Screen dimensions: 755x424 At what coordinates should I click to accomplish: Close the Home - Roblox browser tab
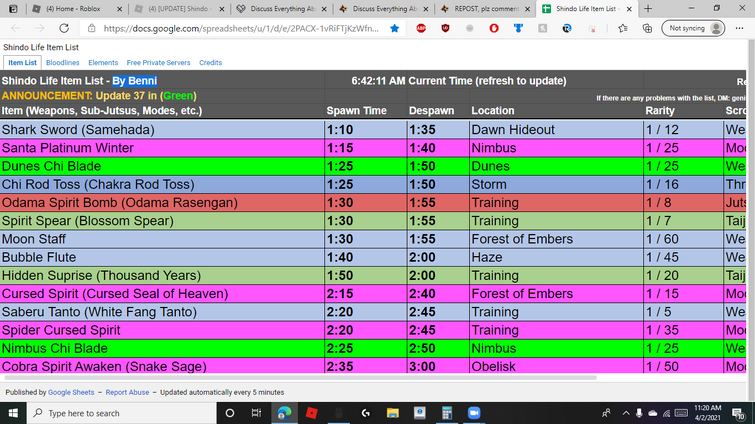(x=119, y=9)
